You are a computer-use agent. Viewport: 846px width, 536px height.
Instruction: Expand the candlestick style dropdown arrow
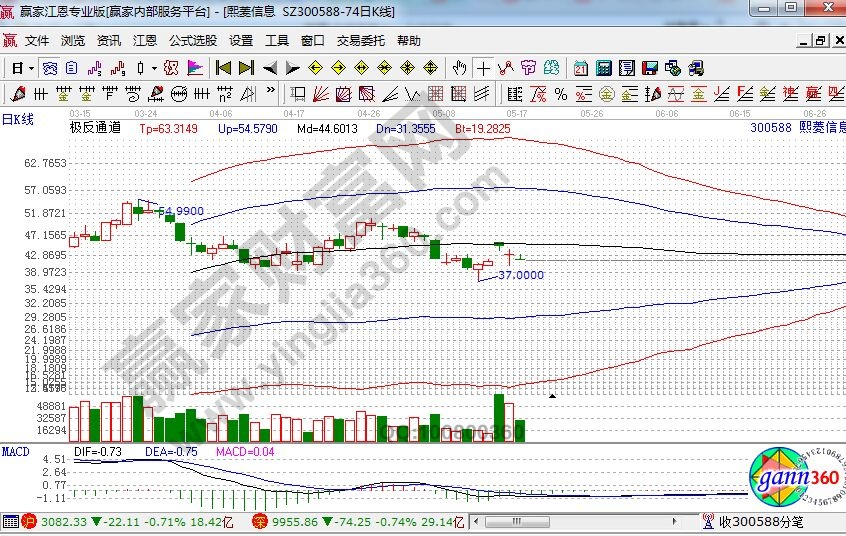[153, 68]
